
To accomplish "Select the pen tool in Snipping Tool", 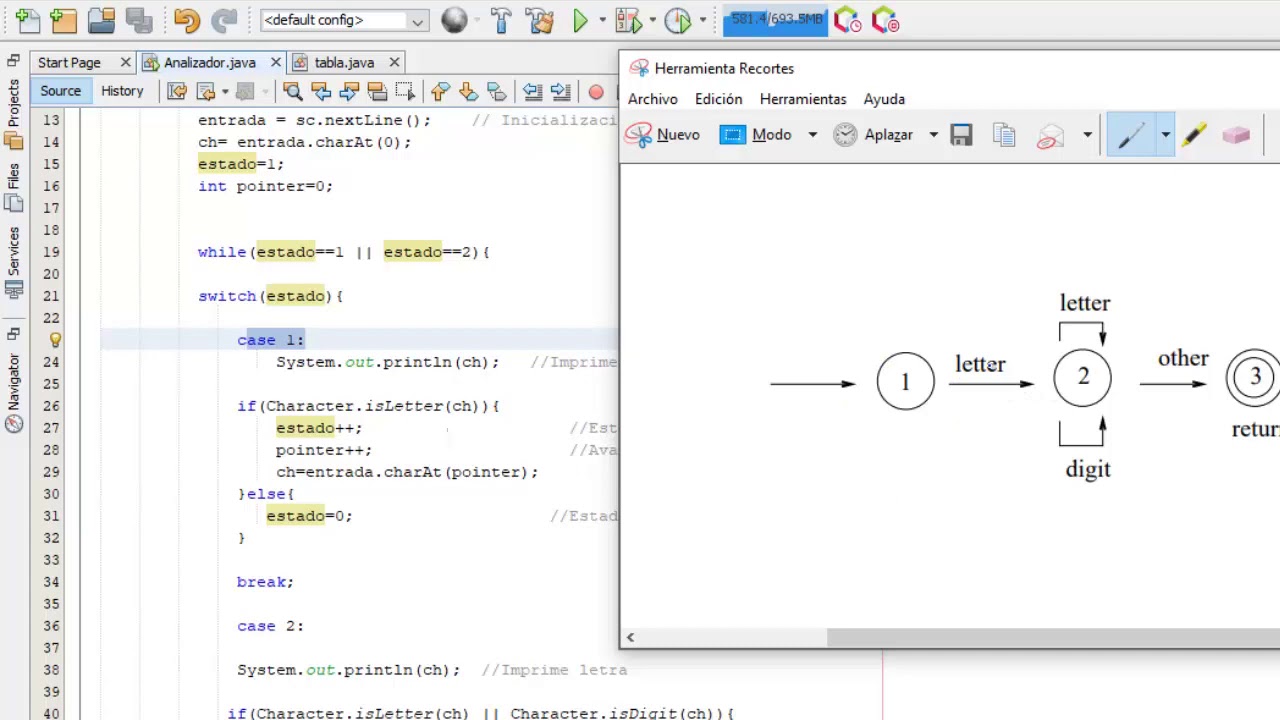I will 1131,135.
